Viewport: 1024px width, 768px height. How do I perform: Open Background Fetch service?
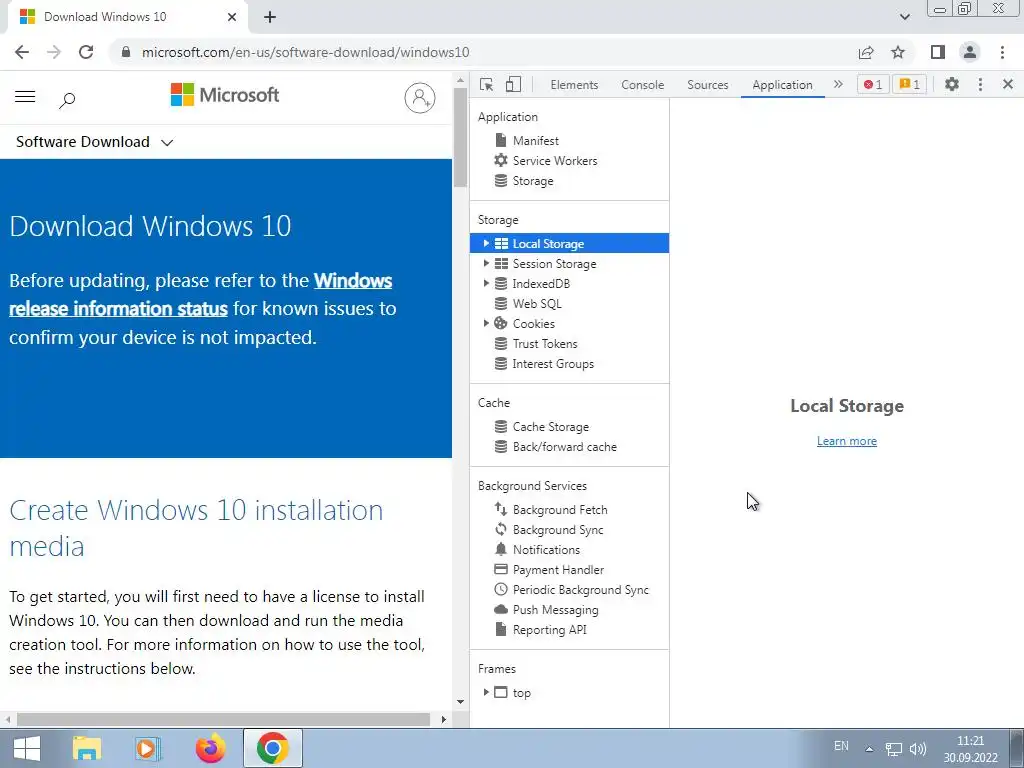[x=560, y=509]
